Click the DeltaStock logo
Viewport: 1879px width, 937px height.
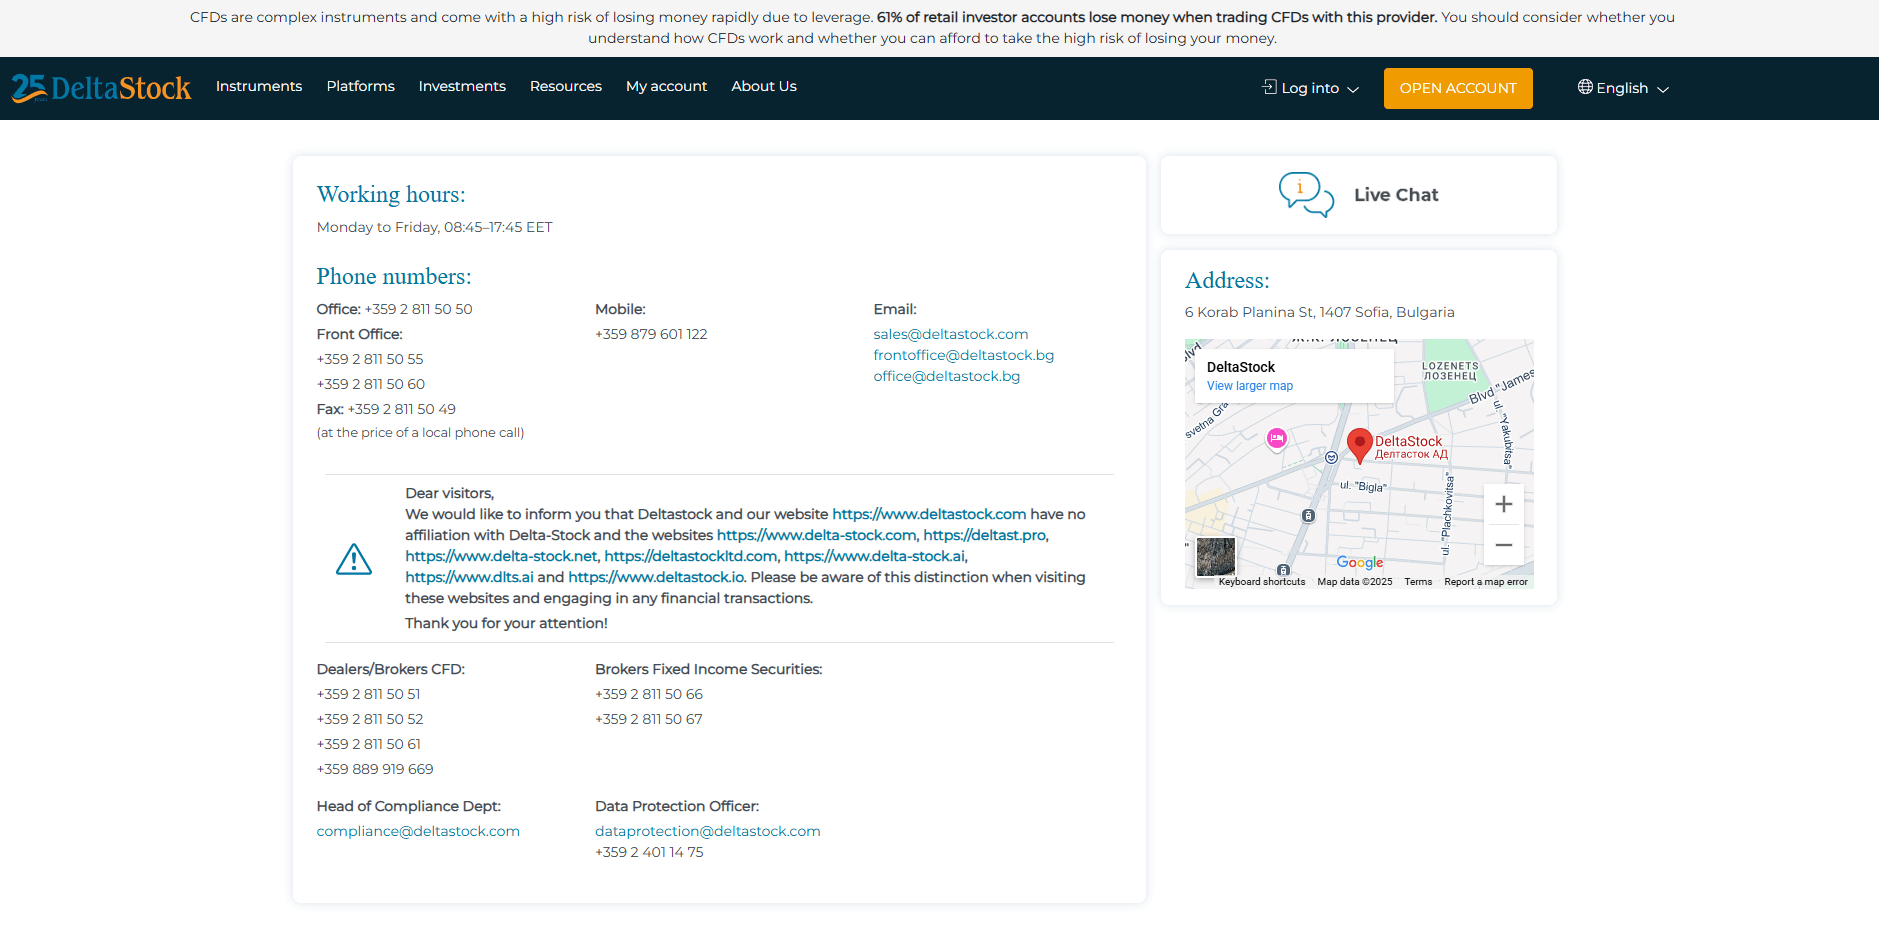coord(101,88)
